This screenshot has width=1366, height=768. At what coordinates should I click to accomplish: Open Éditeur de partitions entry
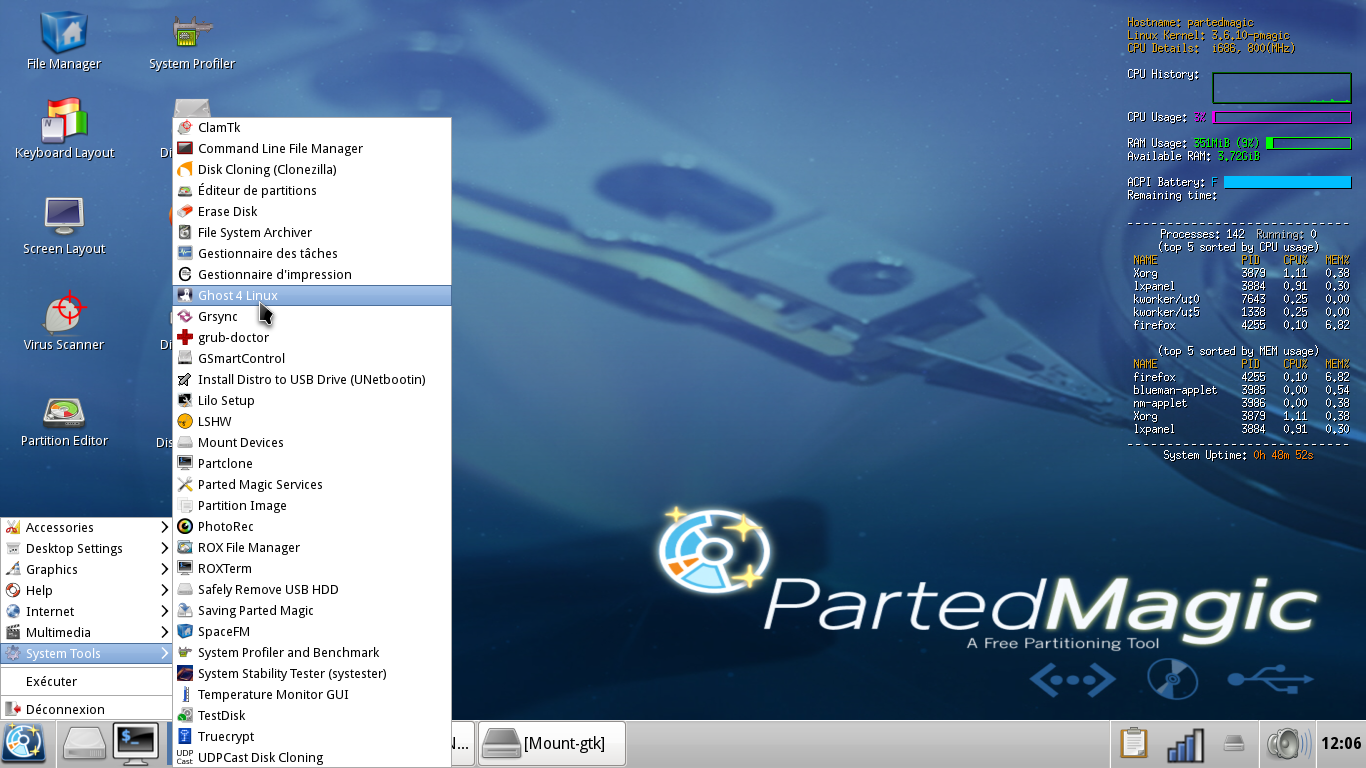tap(312, 190)
